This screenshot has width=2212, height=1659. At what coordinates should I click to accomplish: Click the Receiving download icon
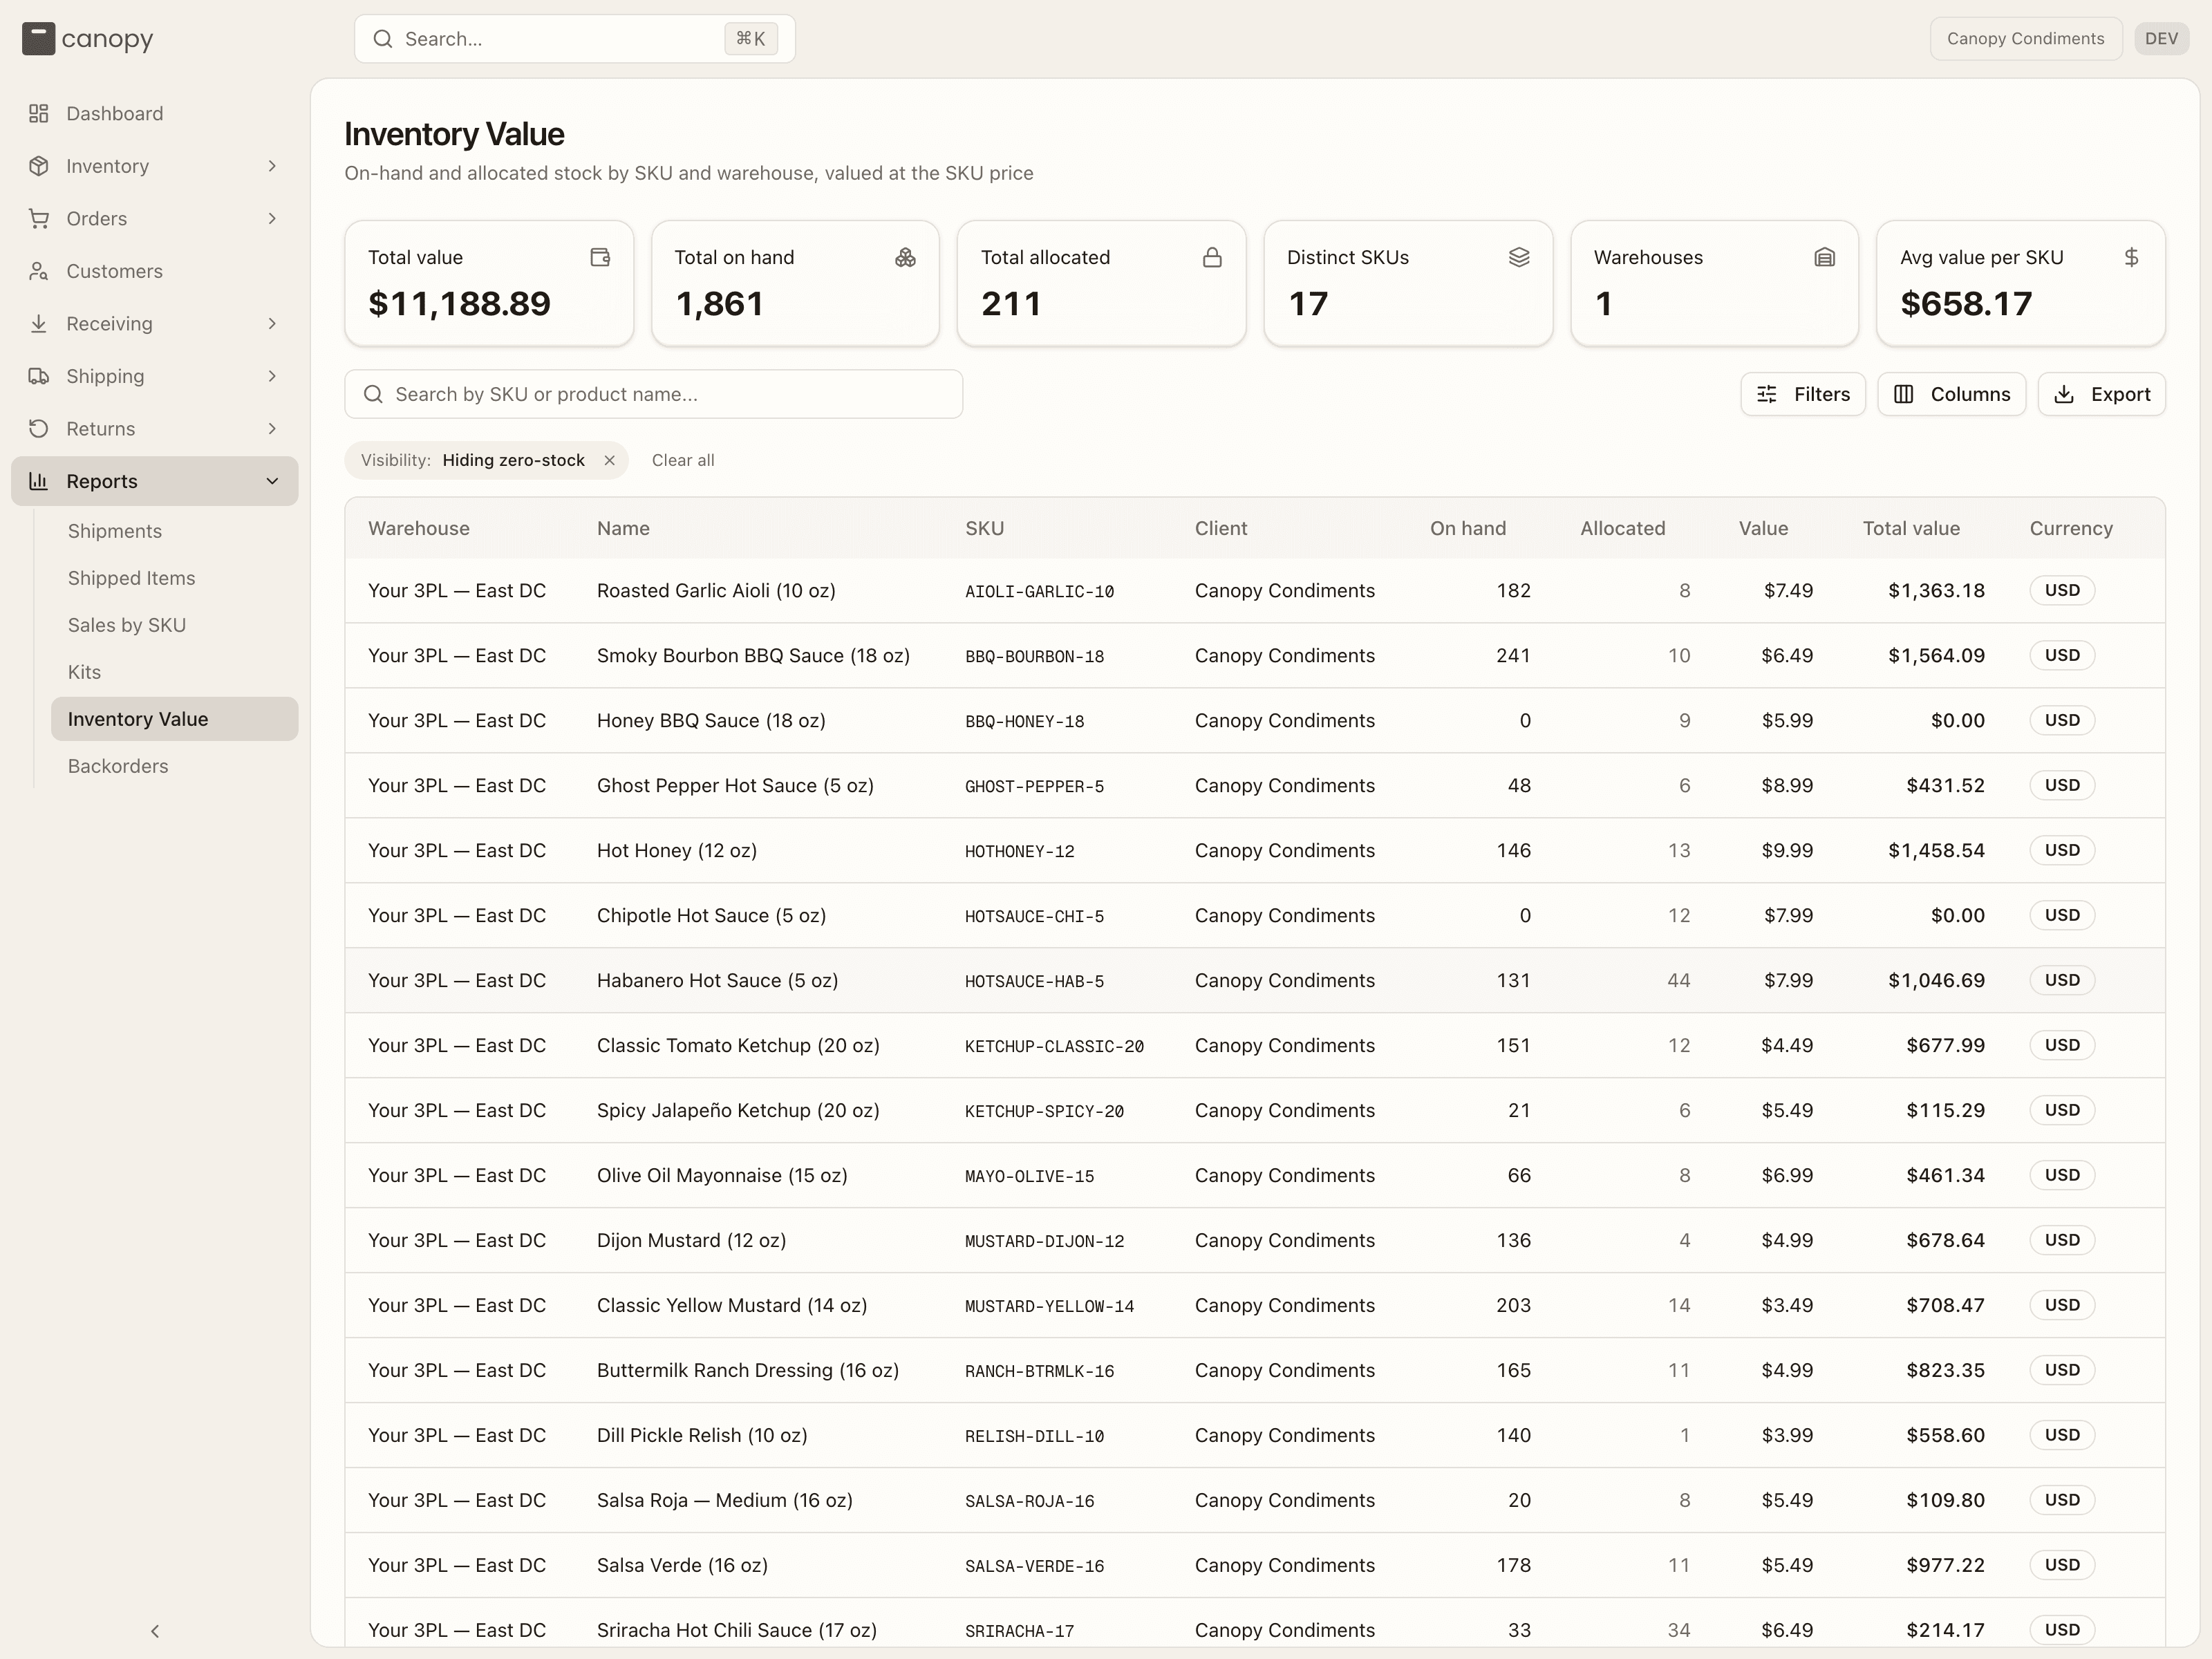(39, 323)
